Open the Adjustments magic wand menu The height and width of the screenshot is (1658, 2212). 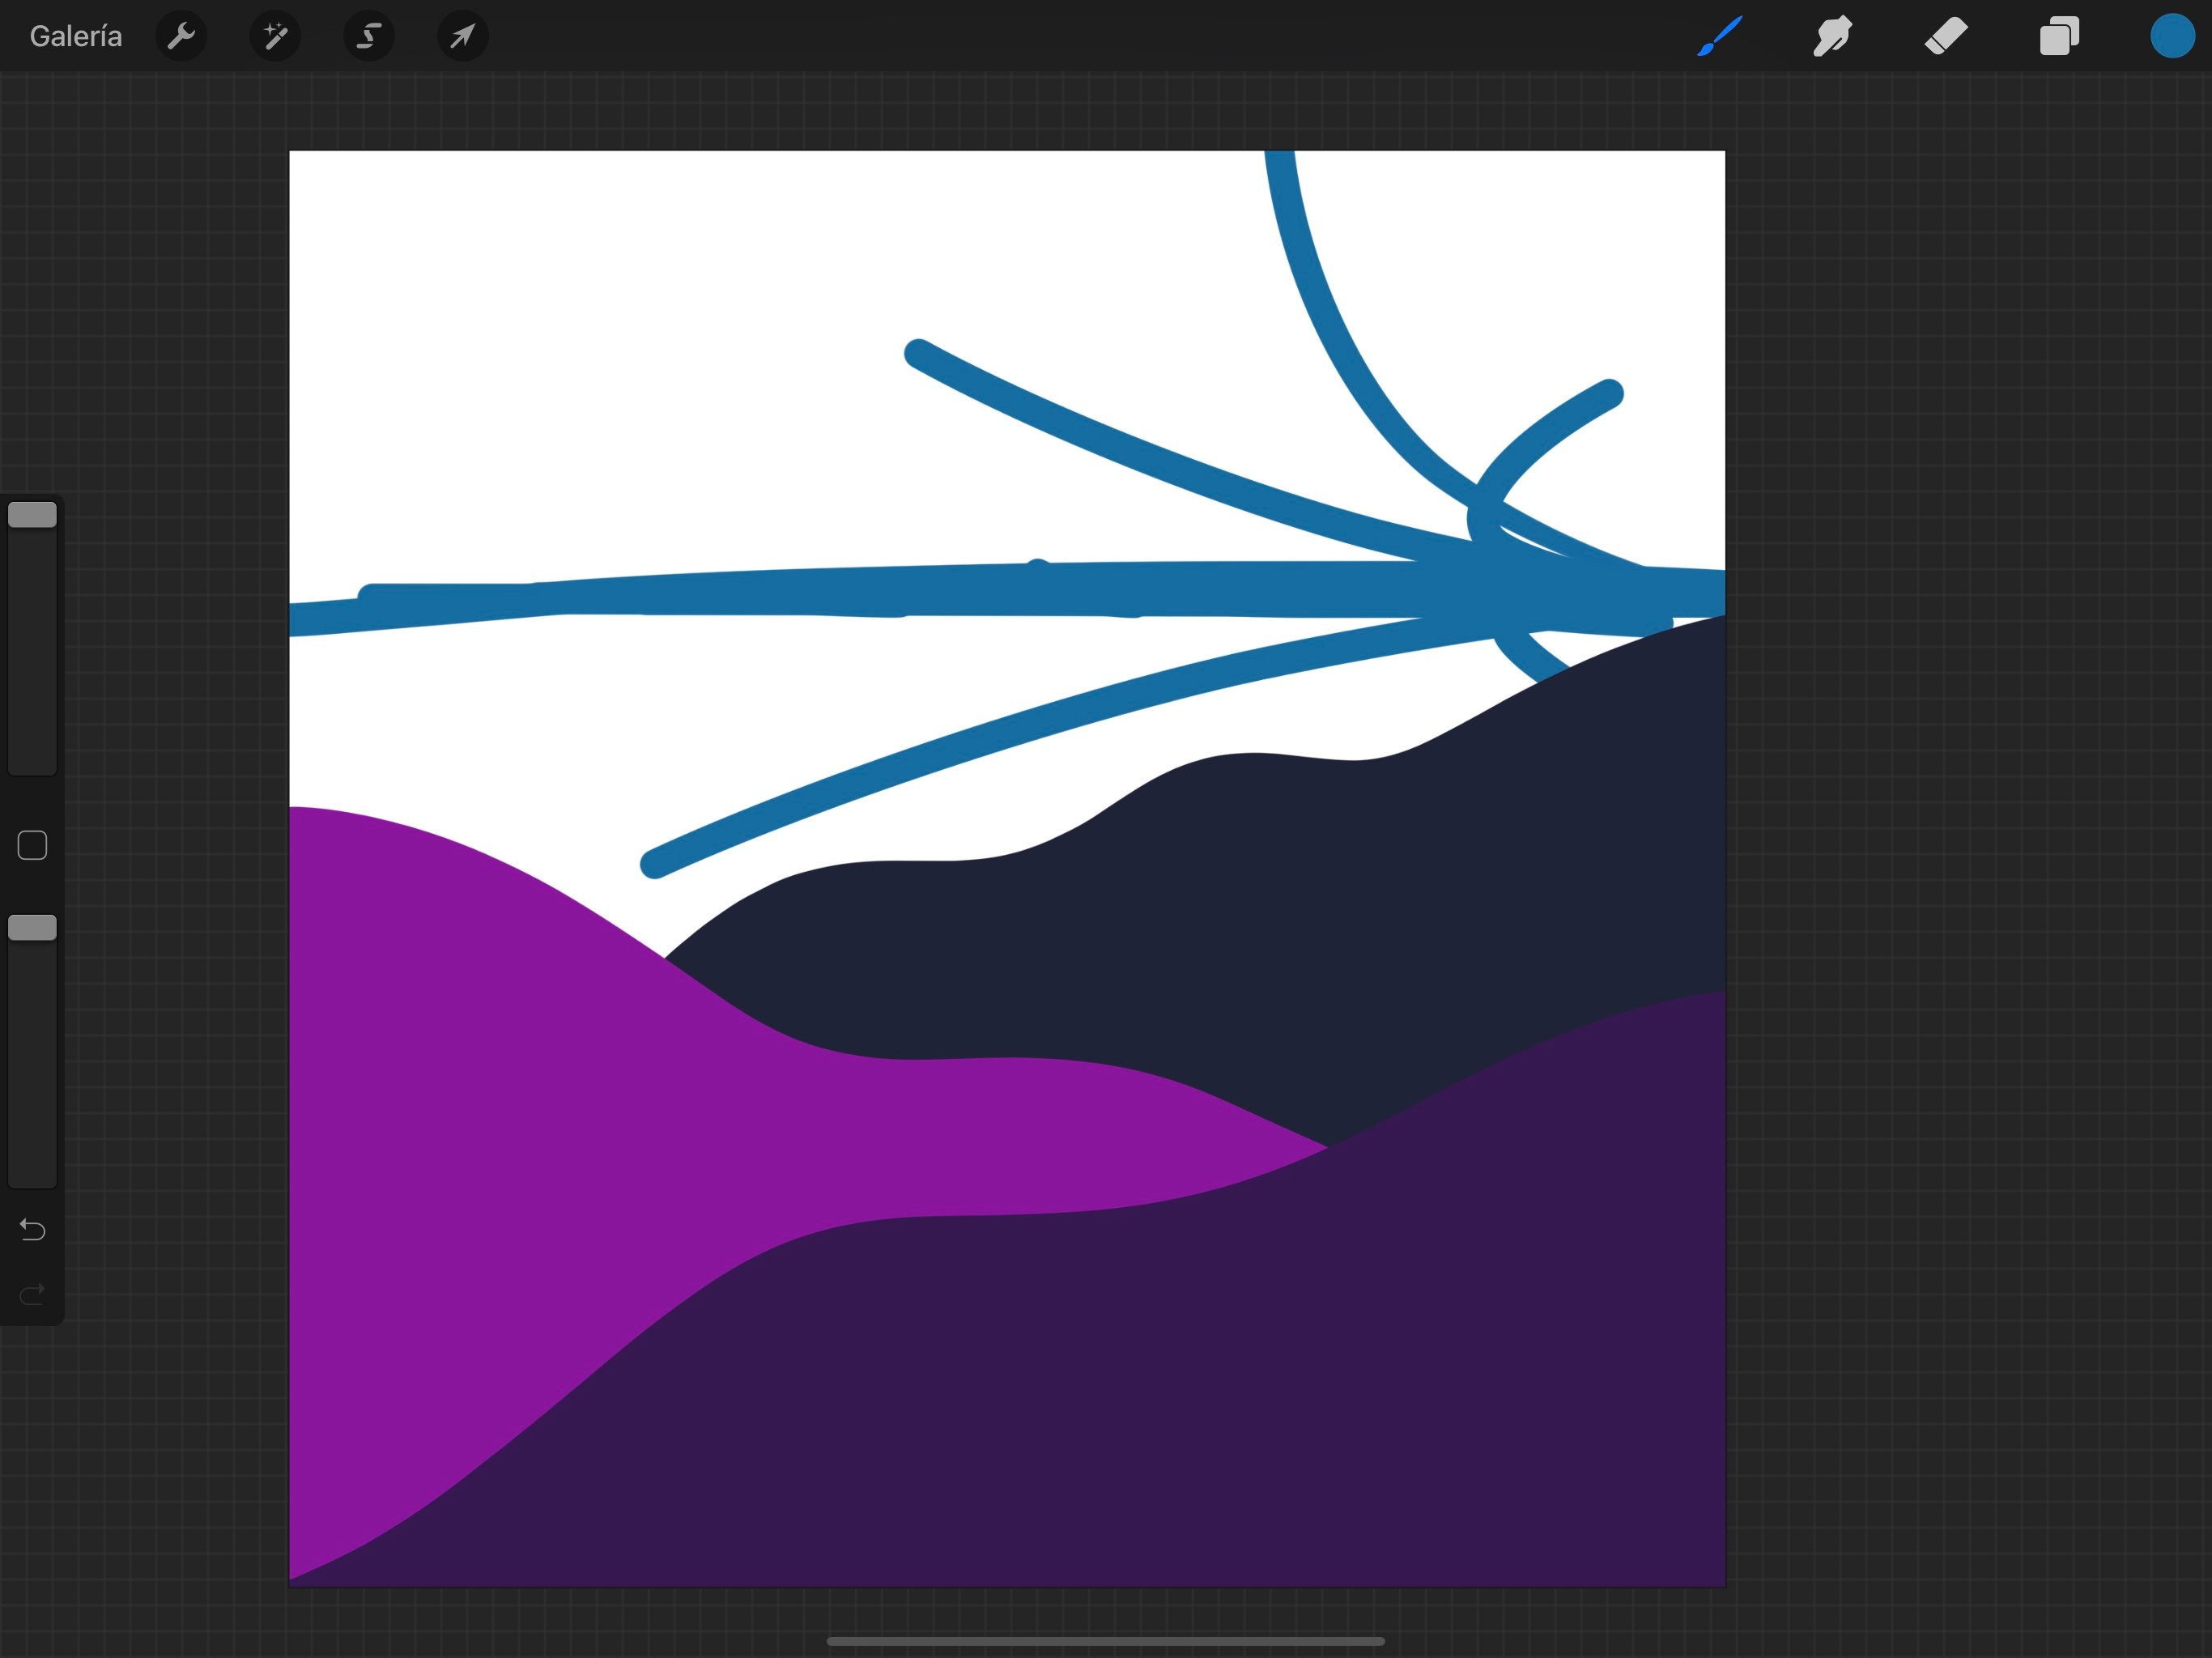275,37
